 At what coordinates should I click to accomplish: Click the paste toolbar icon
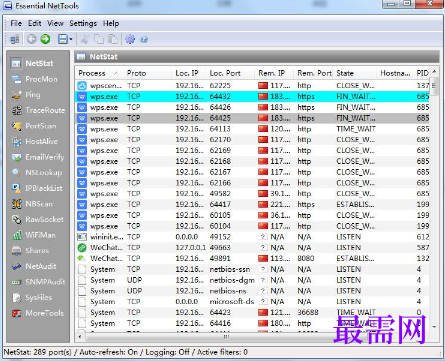pyautogui.click(x=113, y=39)
